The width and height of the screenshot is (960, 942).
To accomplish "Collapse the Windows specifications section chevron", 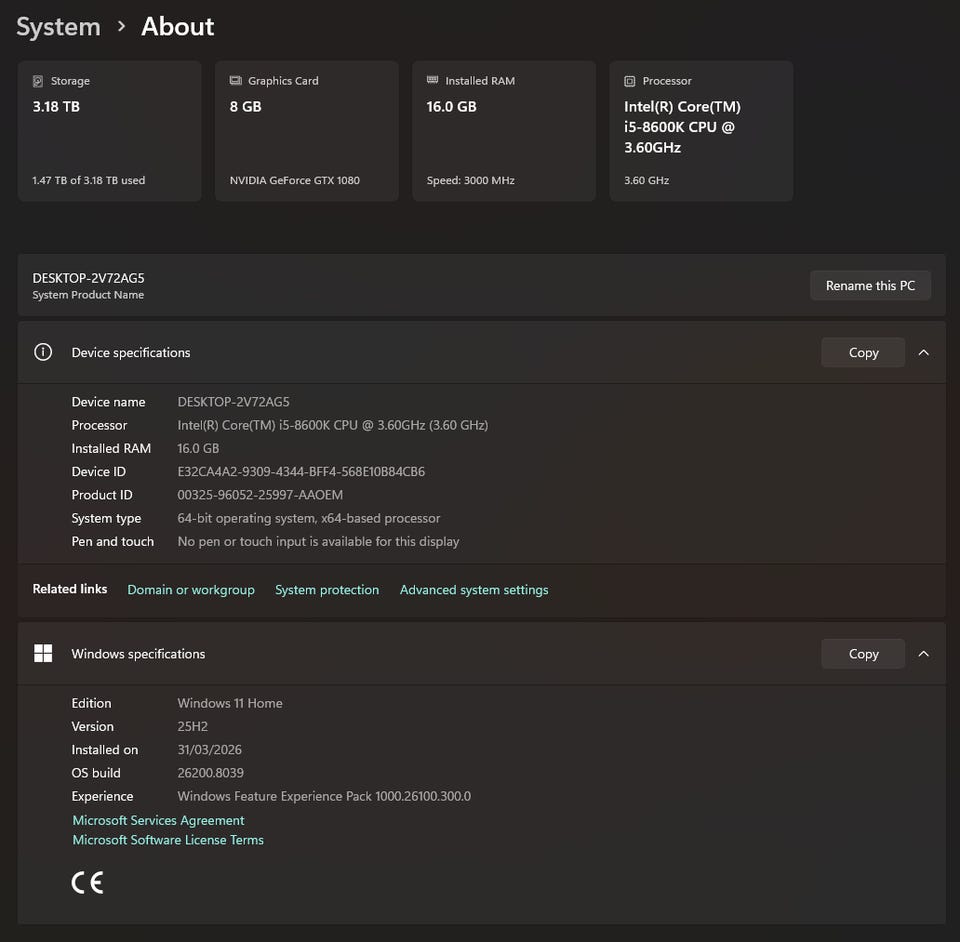I will coord(923,653).
